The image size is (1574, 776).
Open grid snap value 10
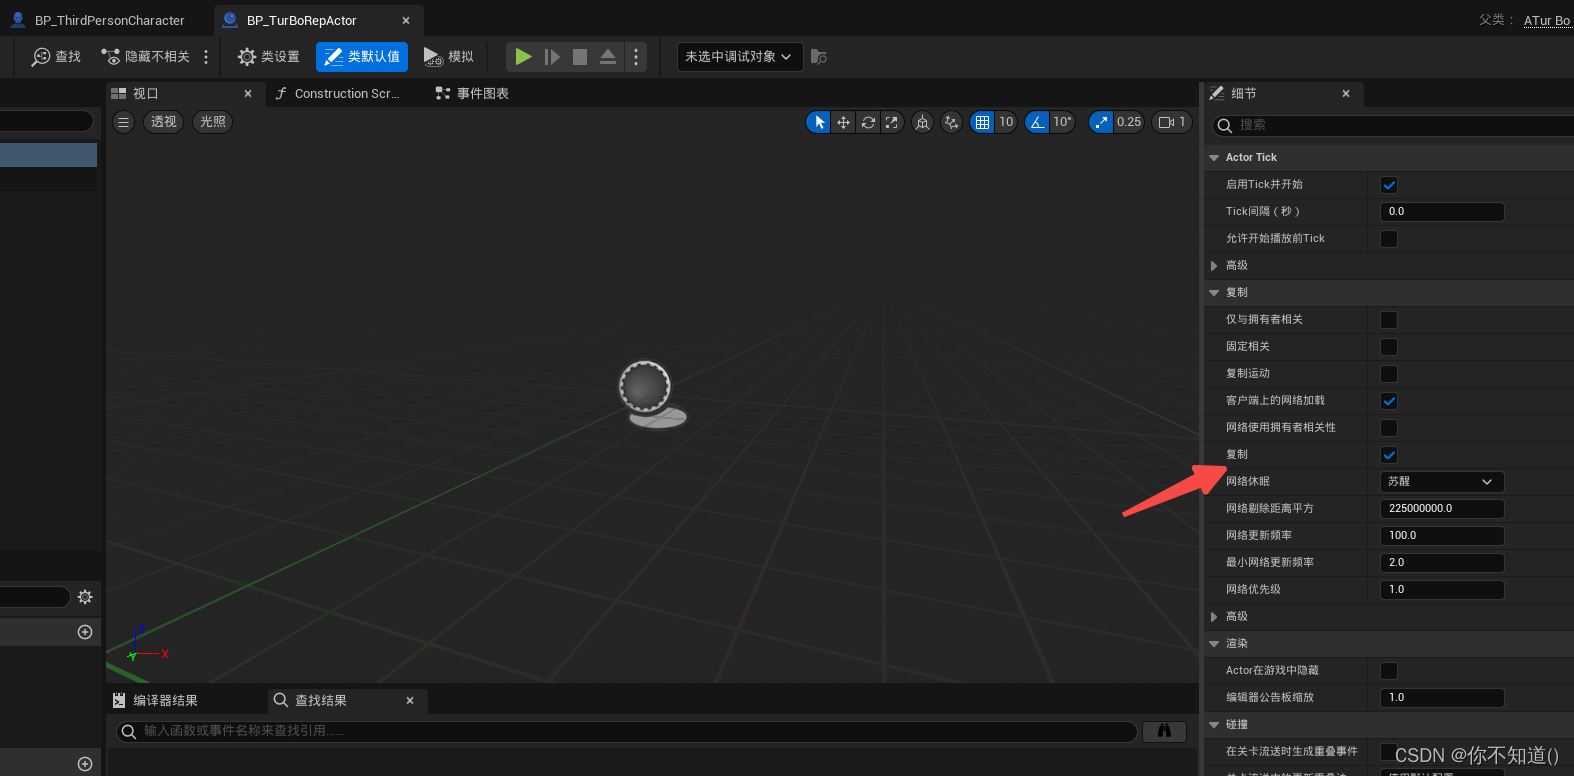[x=1006, y=122]
